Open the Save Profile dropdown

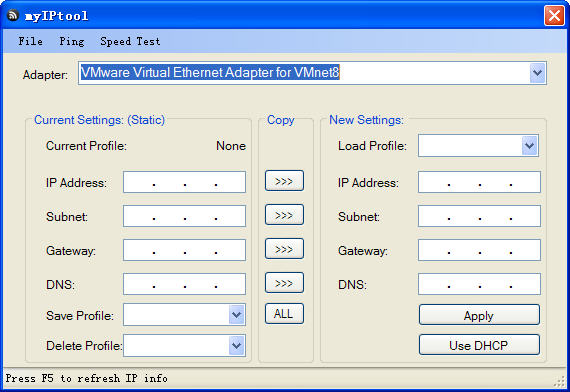pos(237,315)
